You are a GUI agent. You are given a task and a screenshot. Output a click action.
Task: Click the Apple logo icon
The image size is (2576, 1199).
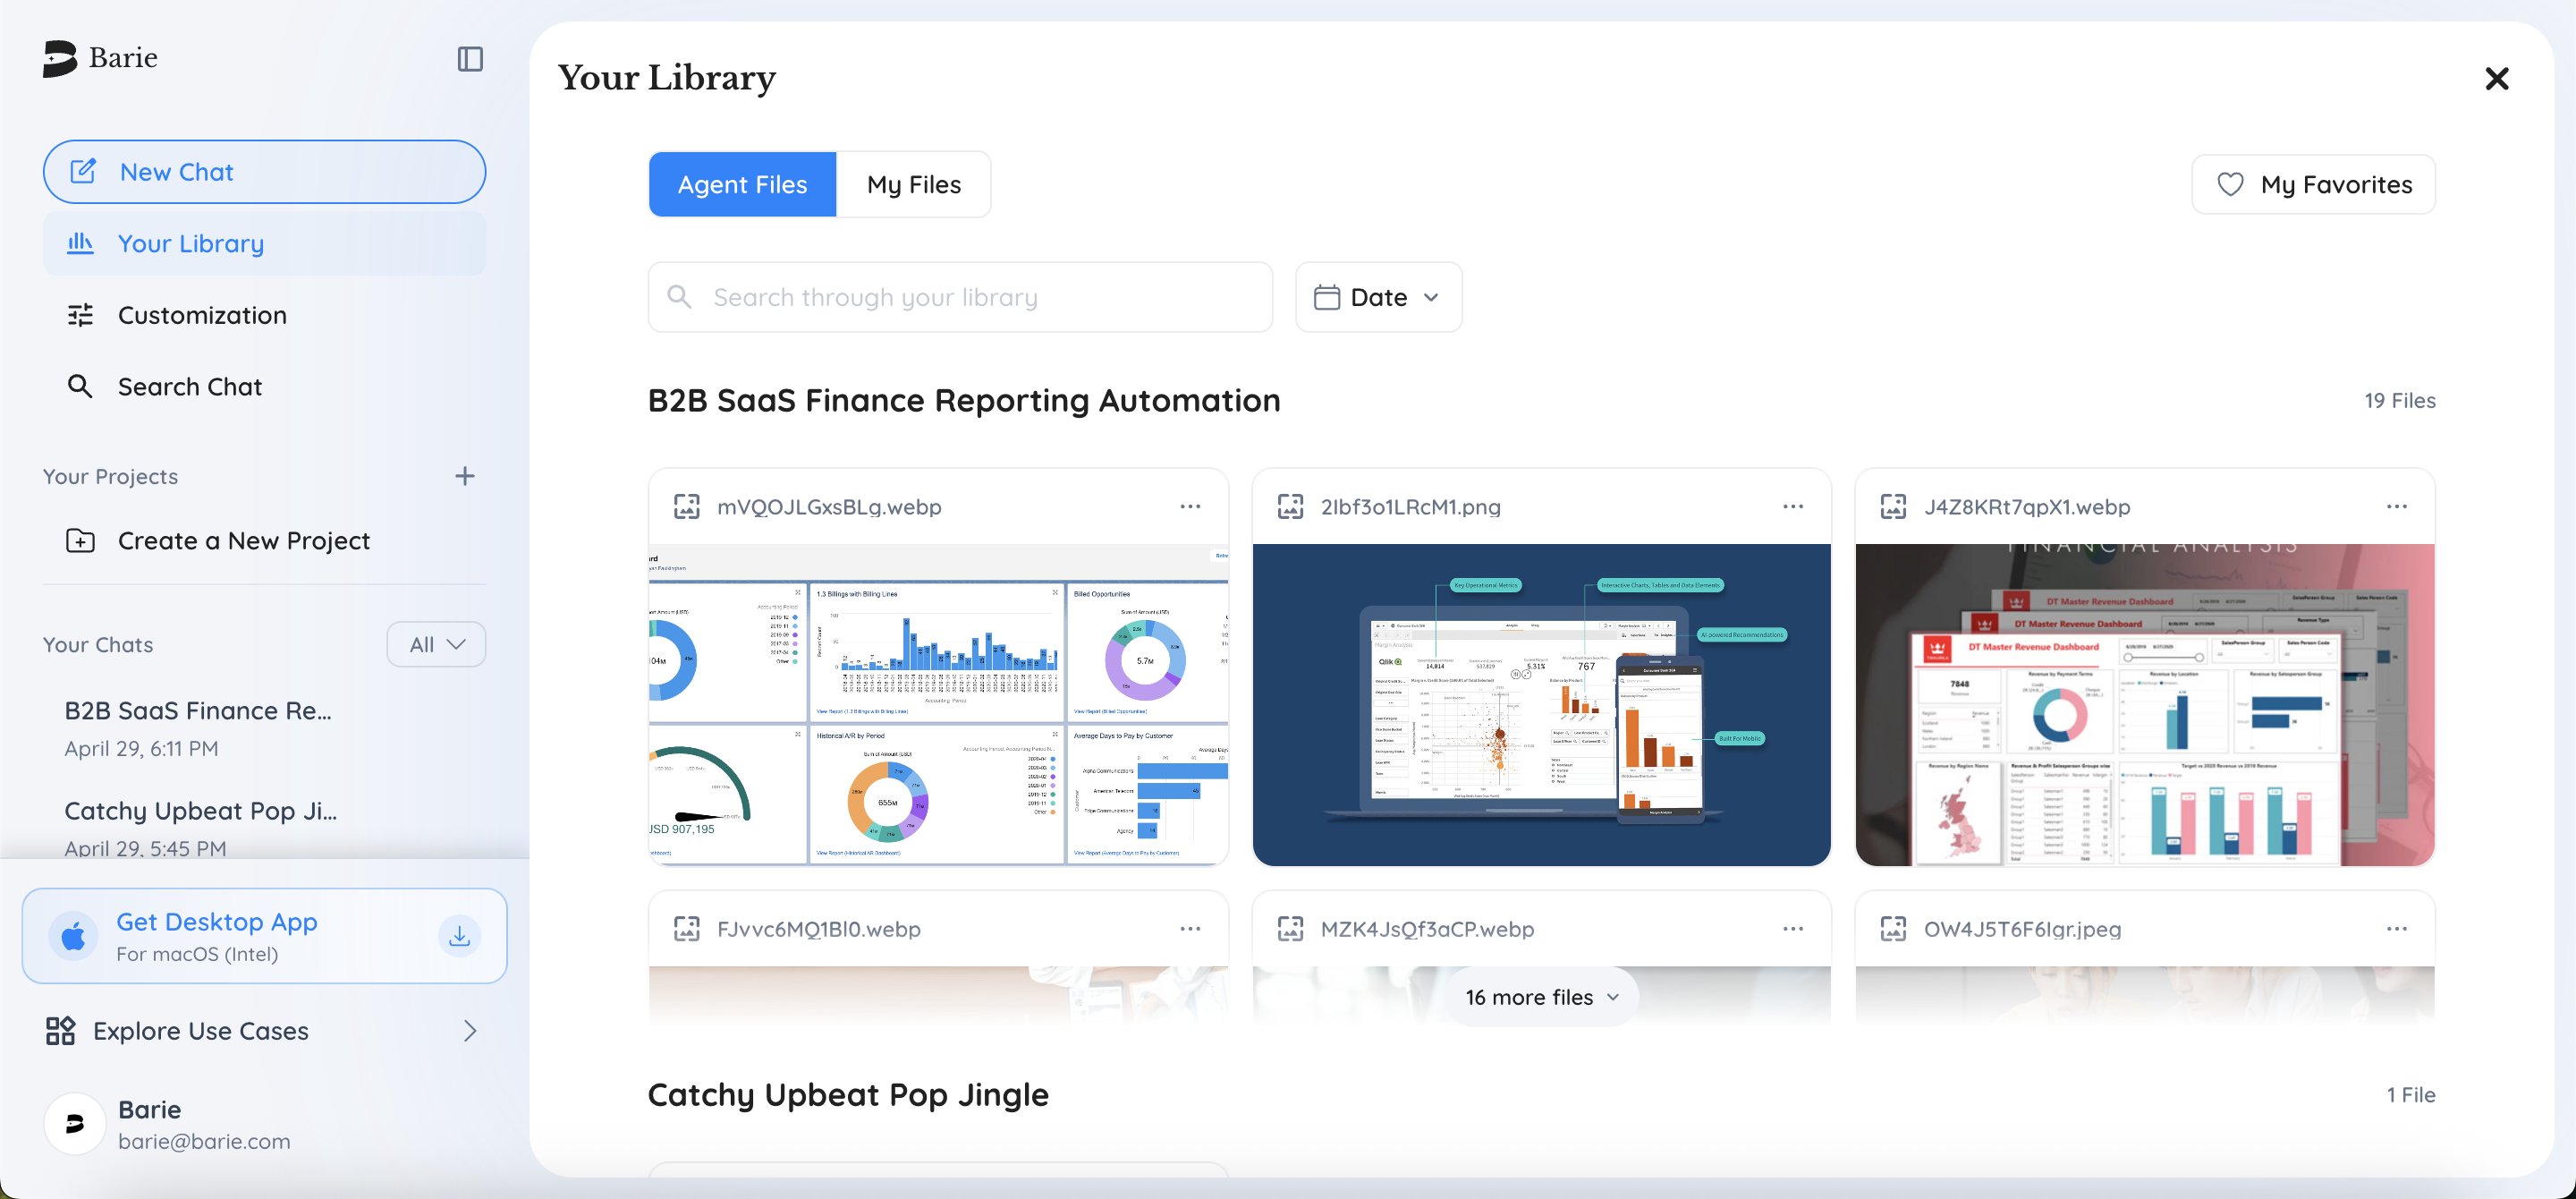coord(73,936)
